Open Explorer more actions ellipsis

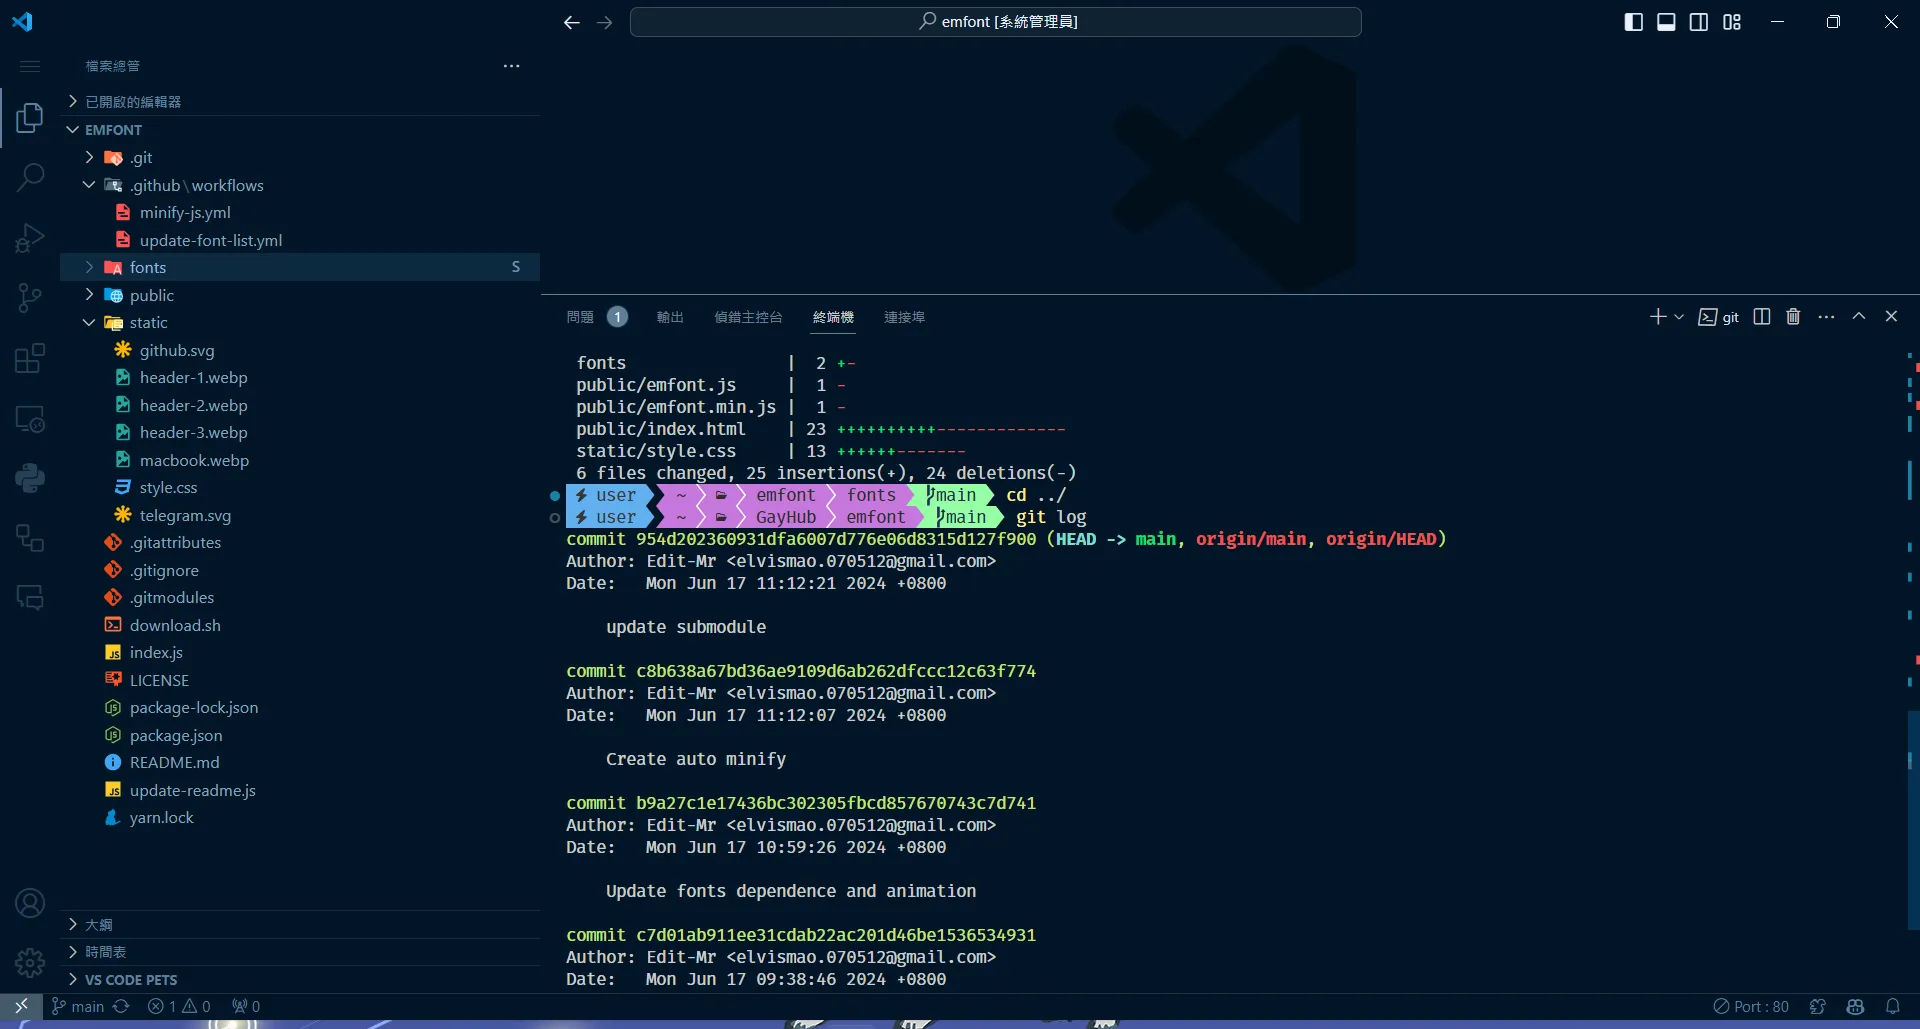pyautogui.click(x=511, y=66)
